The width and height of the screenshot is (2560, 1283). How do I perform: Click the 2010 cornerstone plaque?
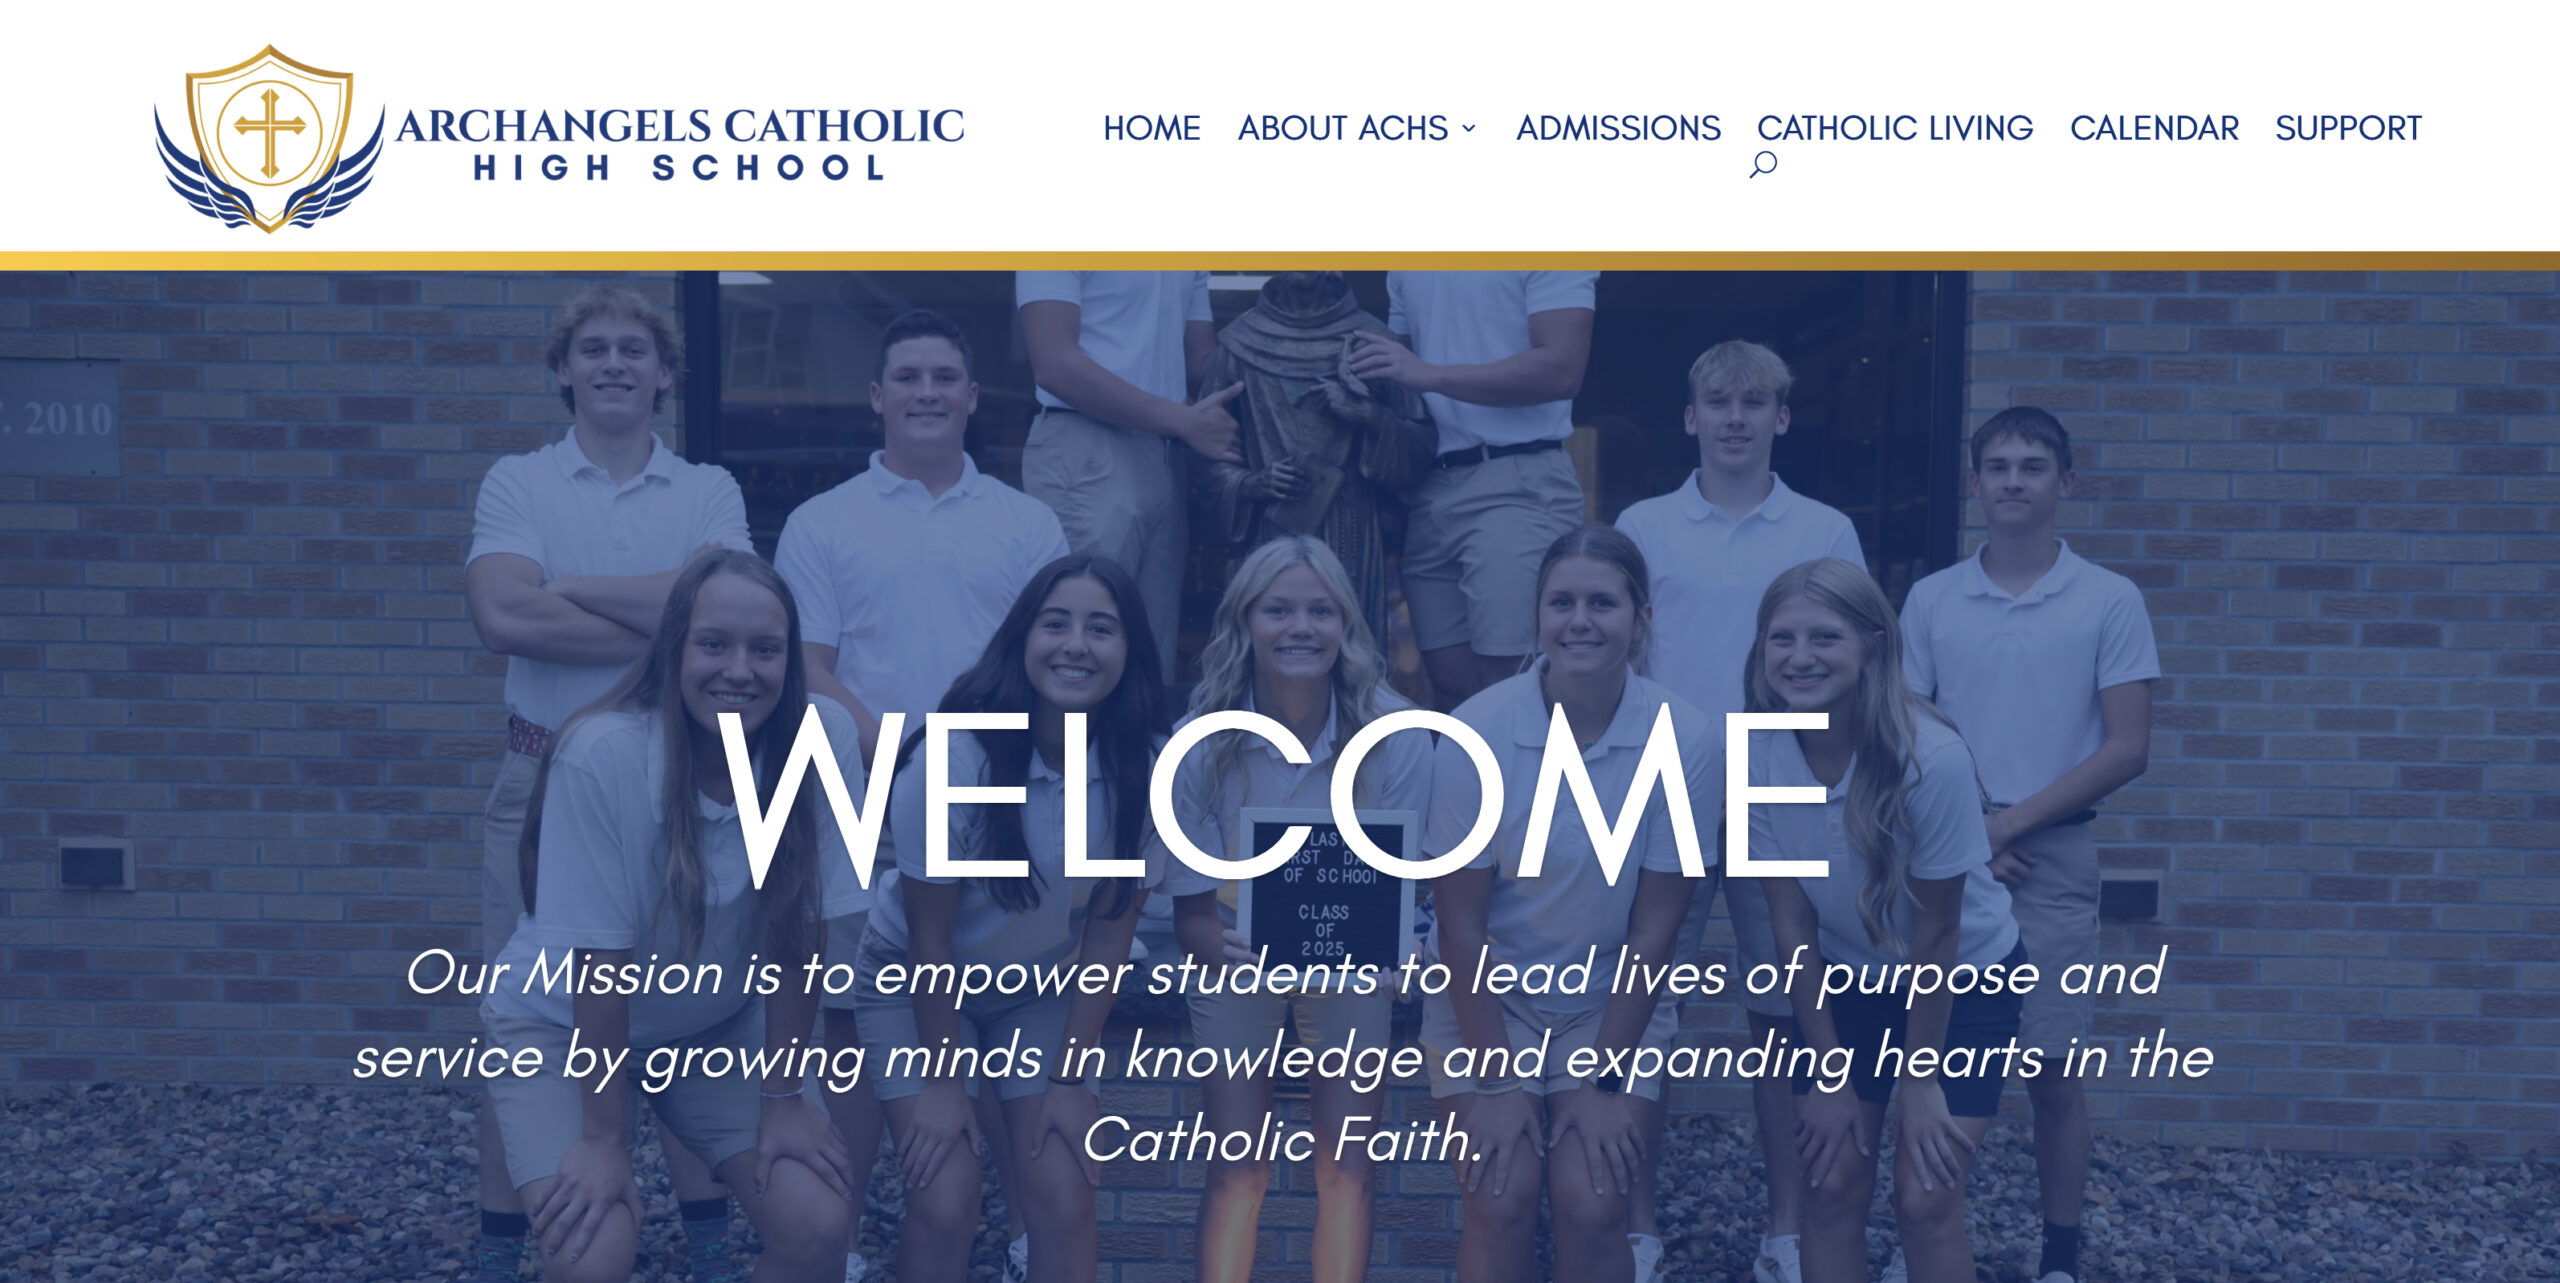[x=58, y=417]
